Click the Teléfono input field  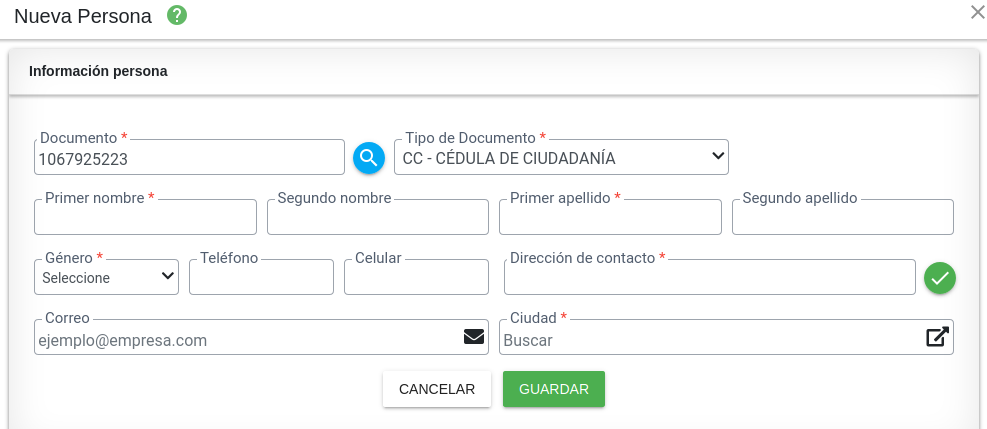[261, 277]
